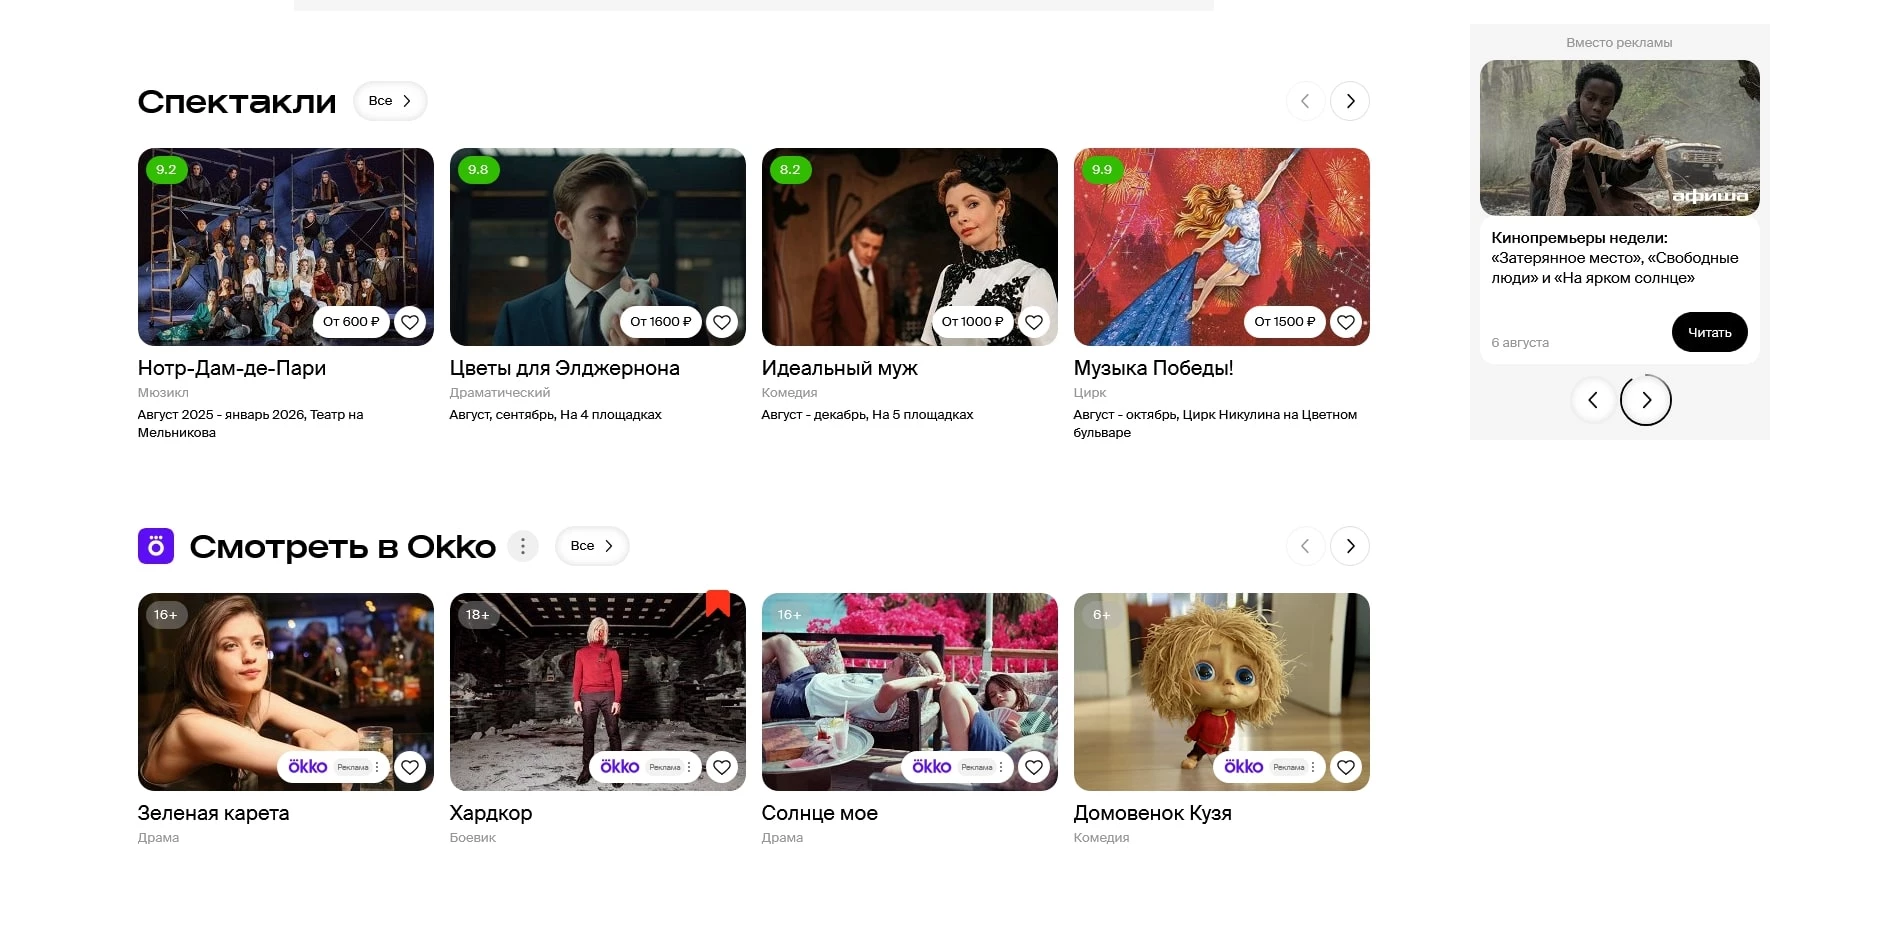This screenshot has width=1903, height=926.
Task: Show previous article in sidebar widget
Action: [1593, 400]
